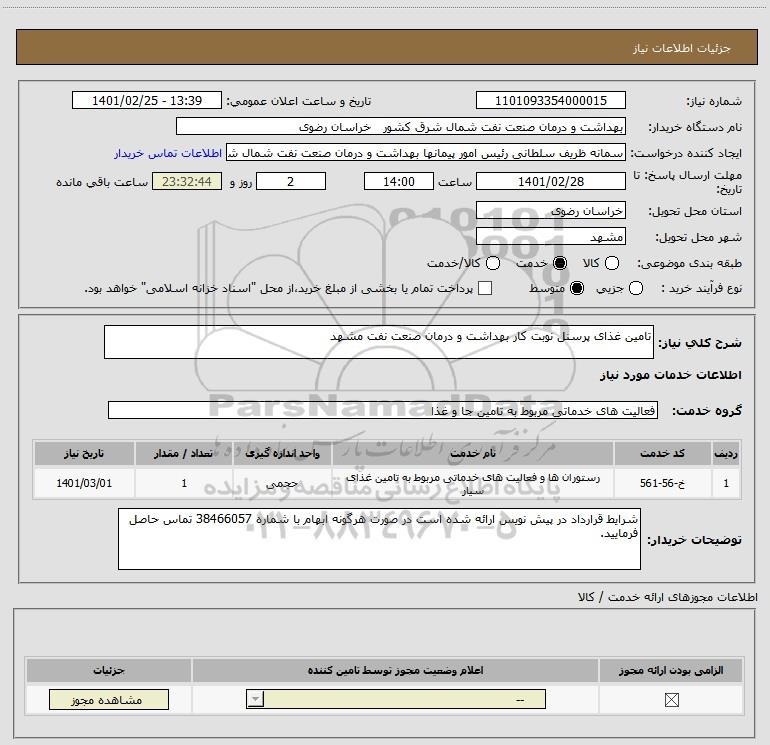
Task: Click the deadline date field 1401/02/28
Action: pos(550,181)
